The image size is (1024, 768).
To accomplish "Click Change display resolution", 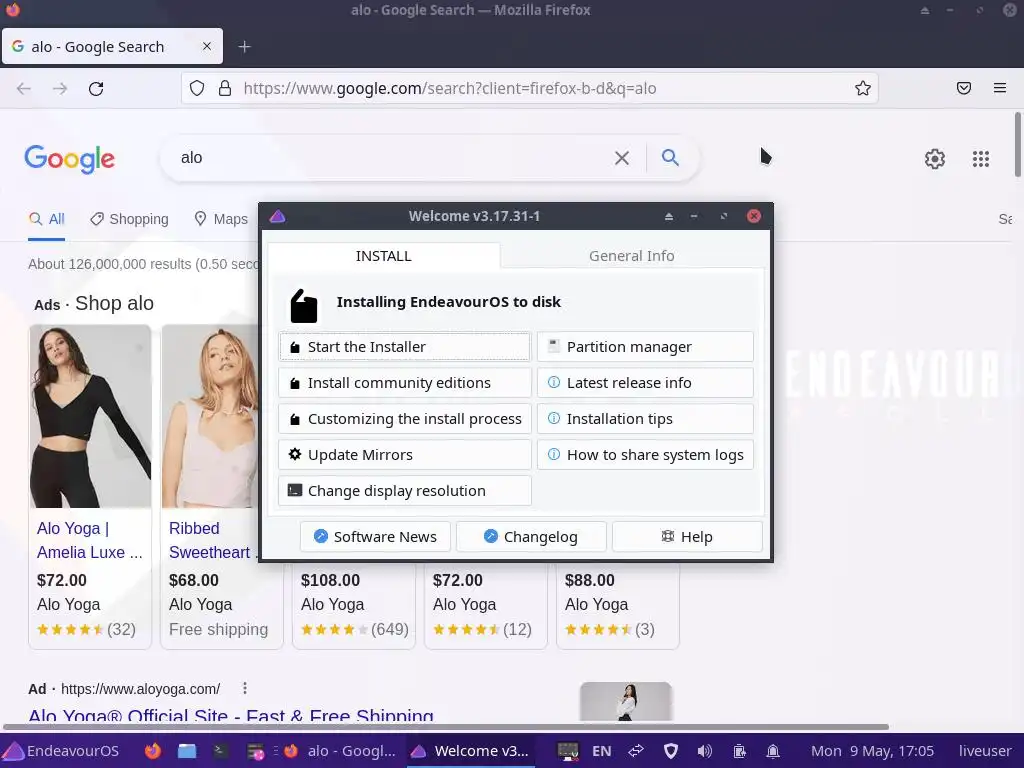I will click(404, 490).
